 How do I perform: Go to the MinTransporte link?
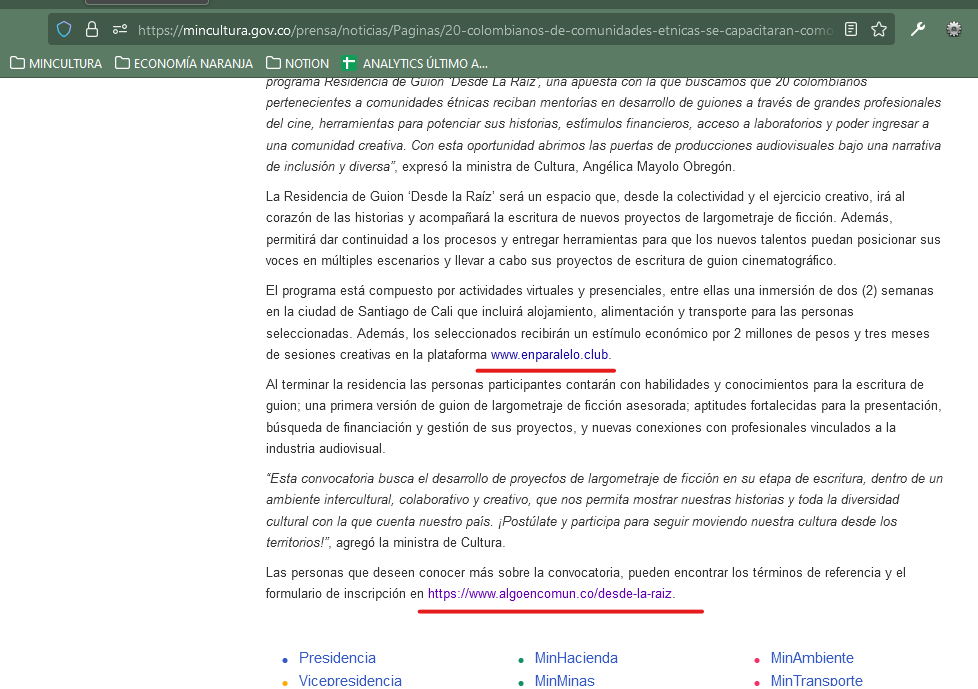click(x=816, y=680)
